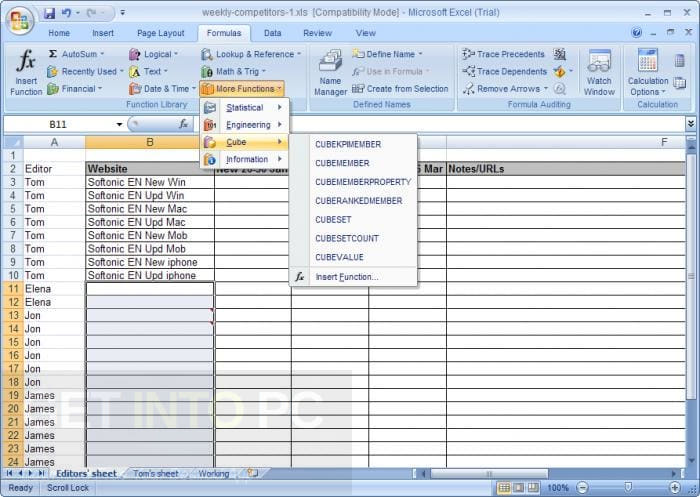
Task: Select Page Layout view in status bar
Action: (519, 488)
